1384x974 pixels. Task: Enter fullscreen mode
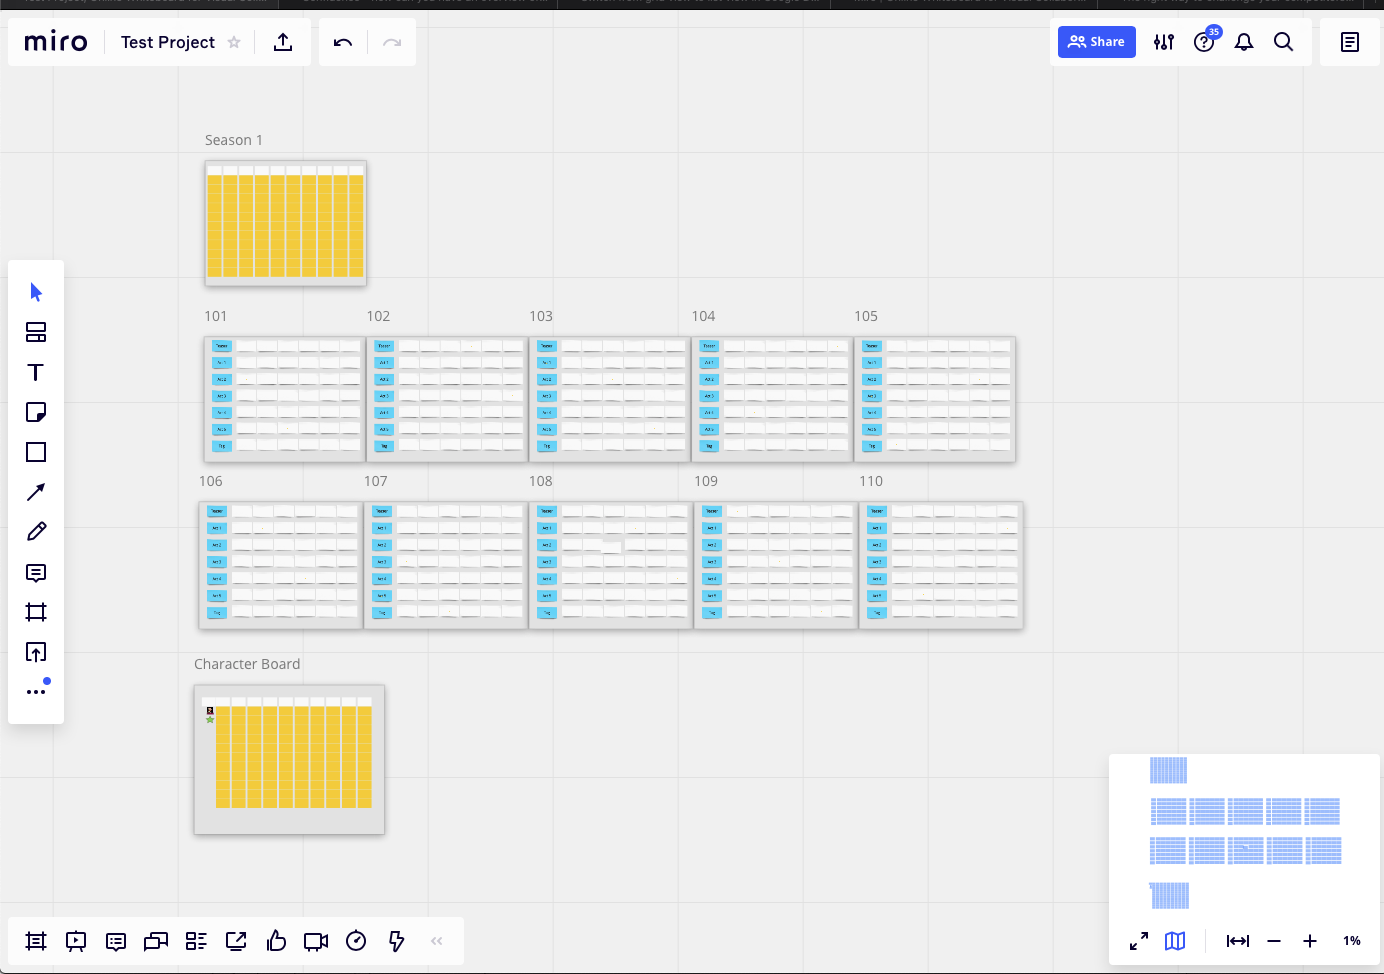coord(1139,941)
